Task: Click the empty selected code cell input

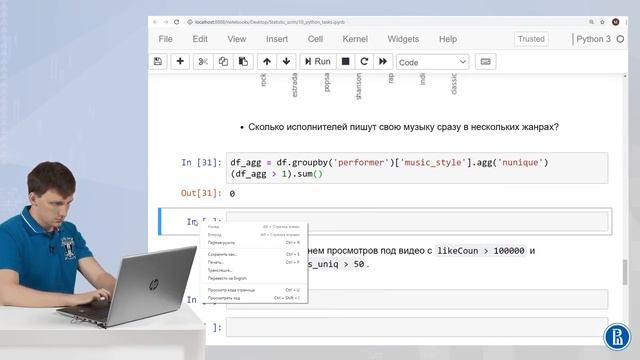Action: (417, 221)
